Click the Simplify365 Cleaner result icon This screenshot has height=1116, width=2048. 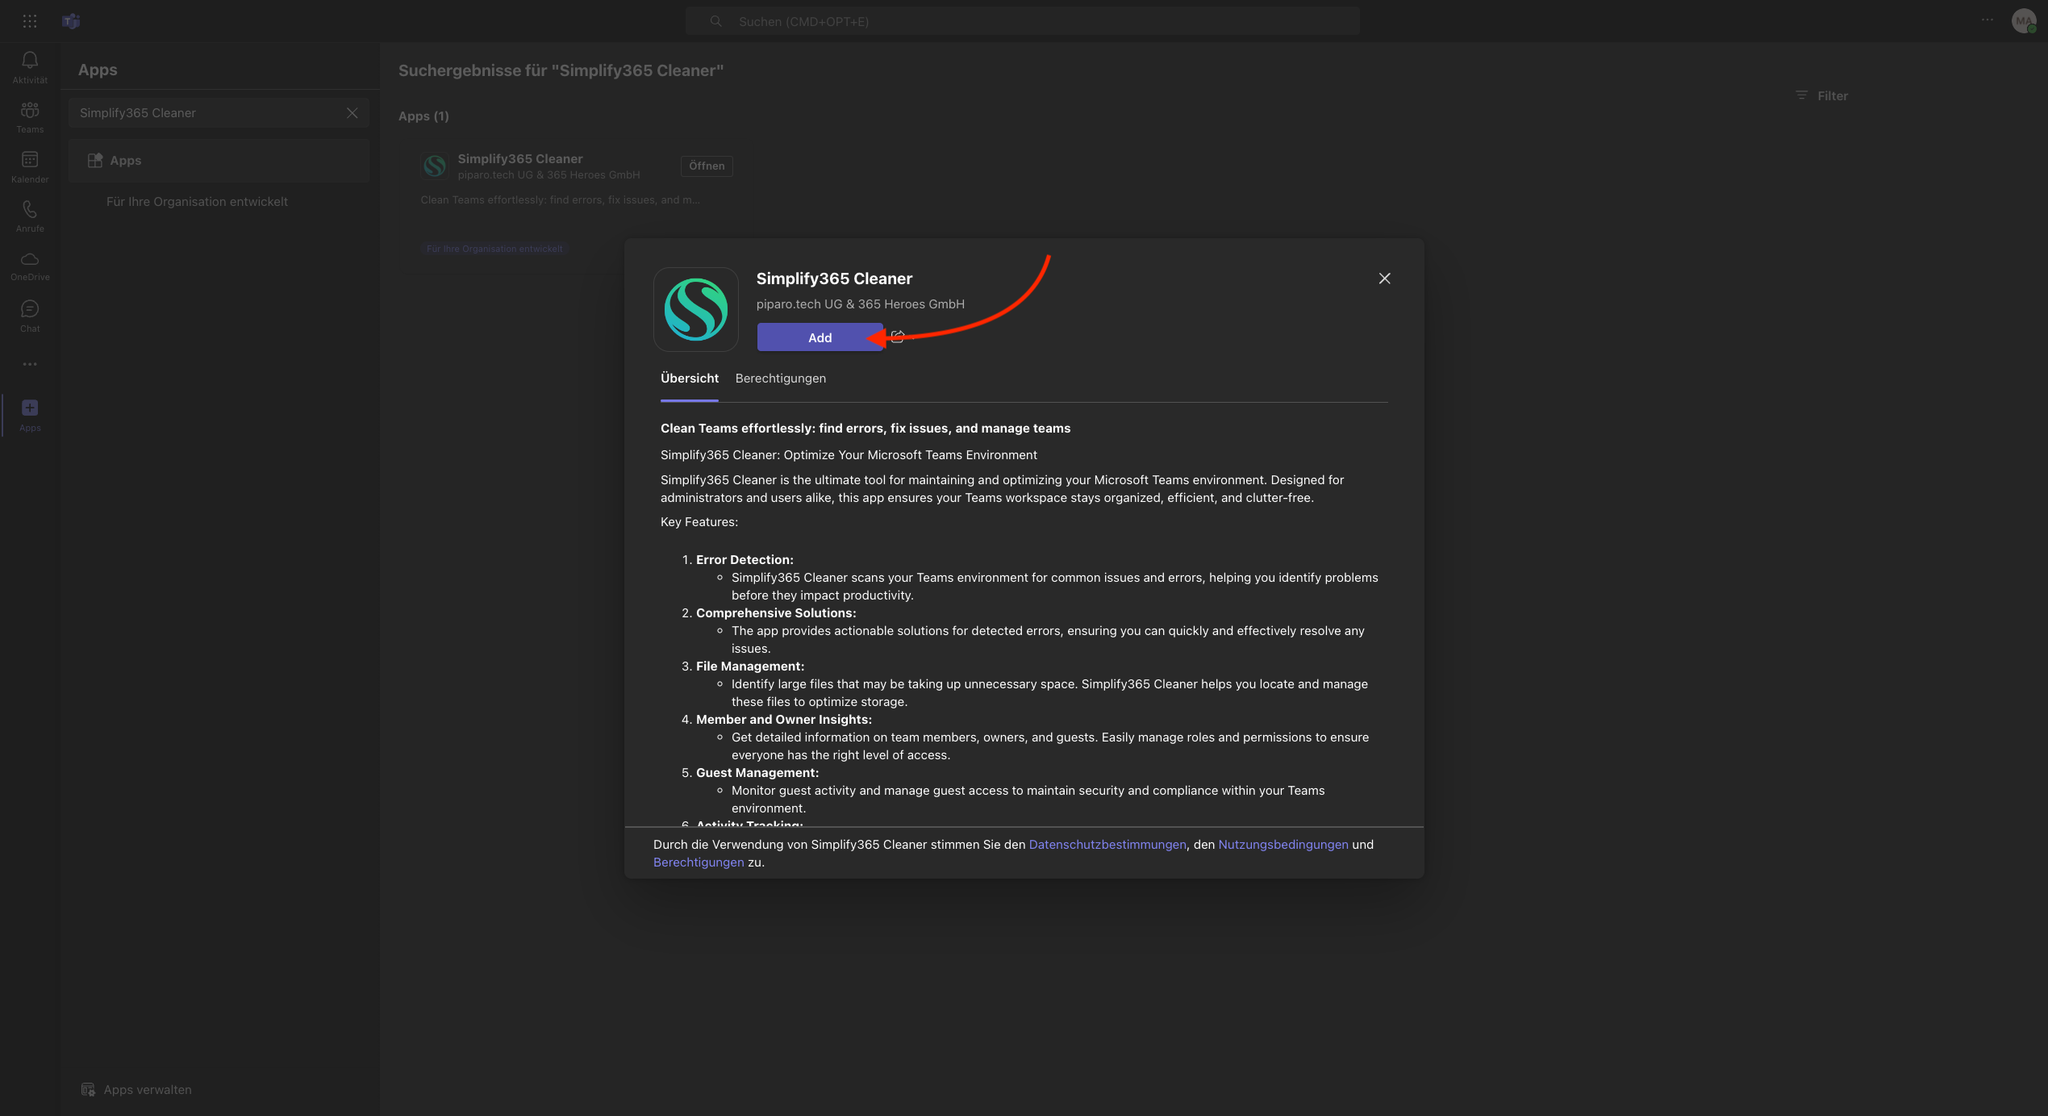(435, 166)
